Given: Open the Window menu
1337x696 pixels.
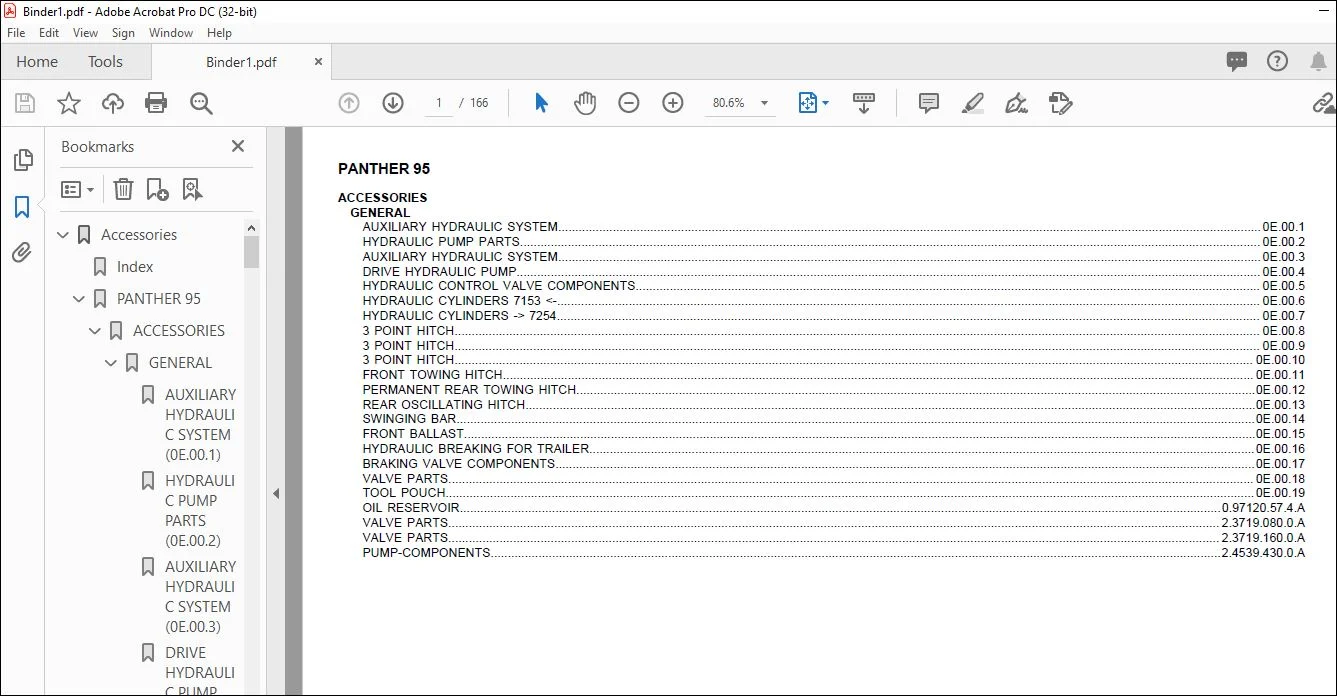Looking at the screenshot, I should (x=171, y=33).
